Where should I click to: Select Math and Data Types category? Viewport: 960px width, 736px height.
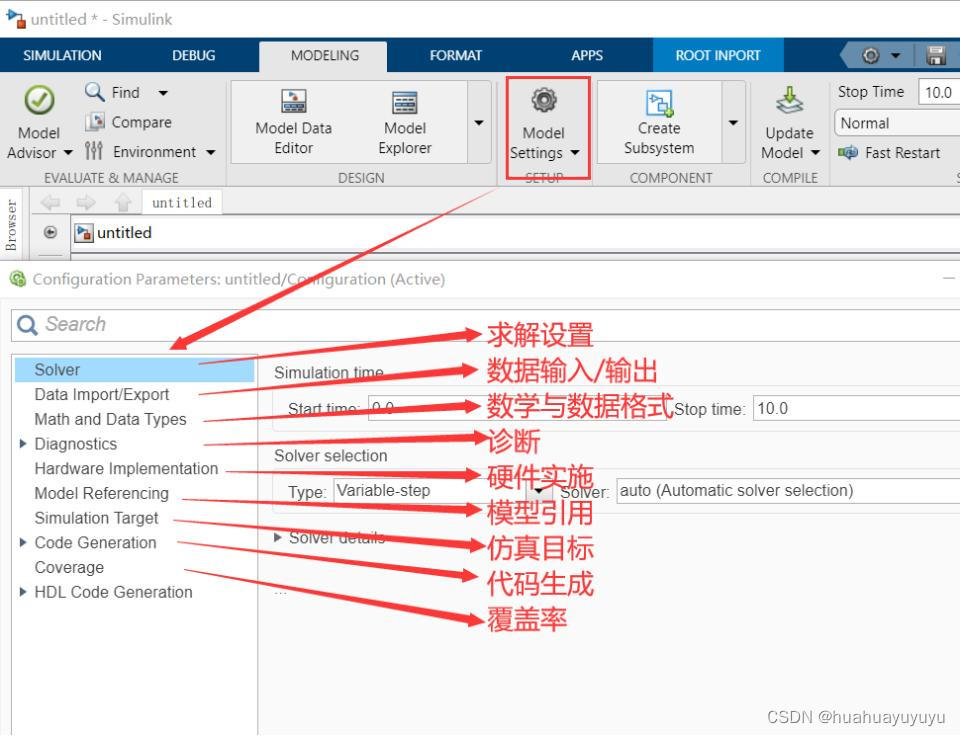tap(110, 419)
